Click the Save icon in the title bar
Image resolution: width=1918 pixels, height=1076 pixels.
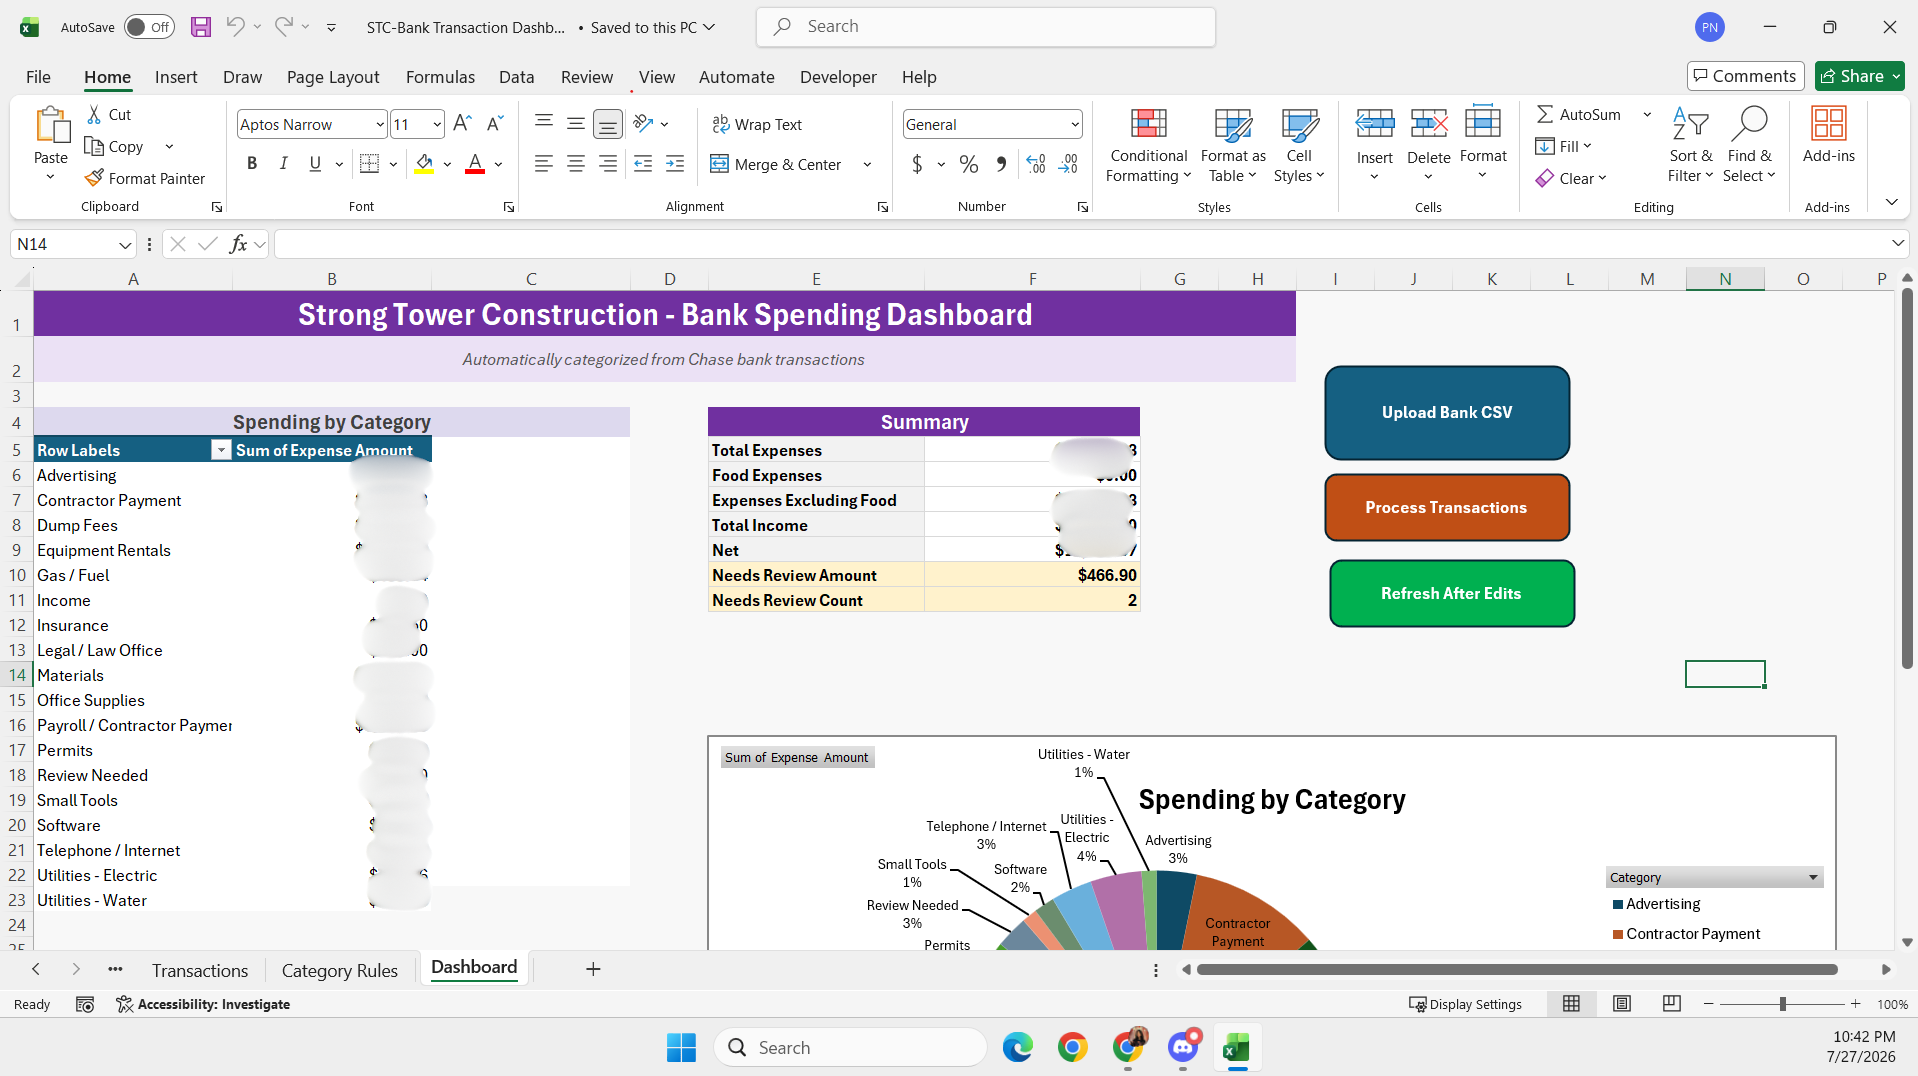point(201,27)
